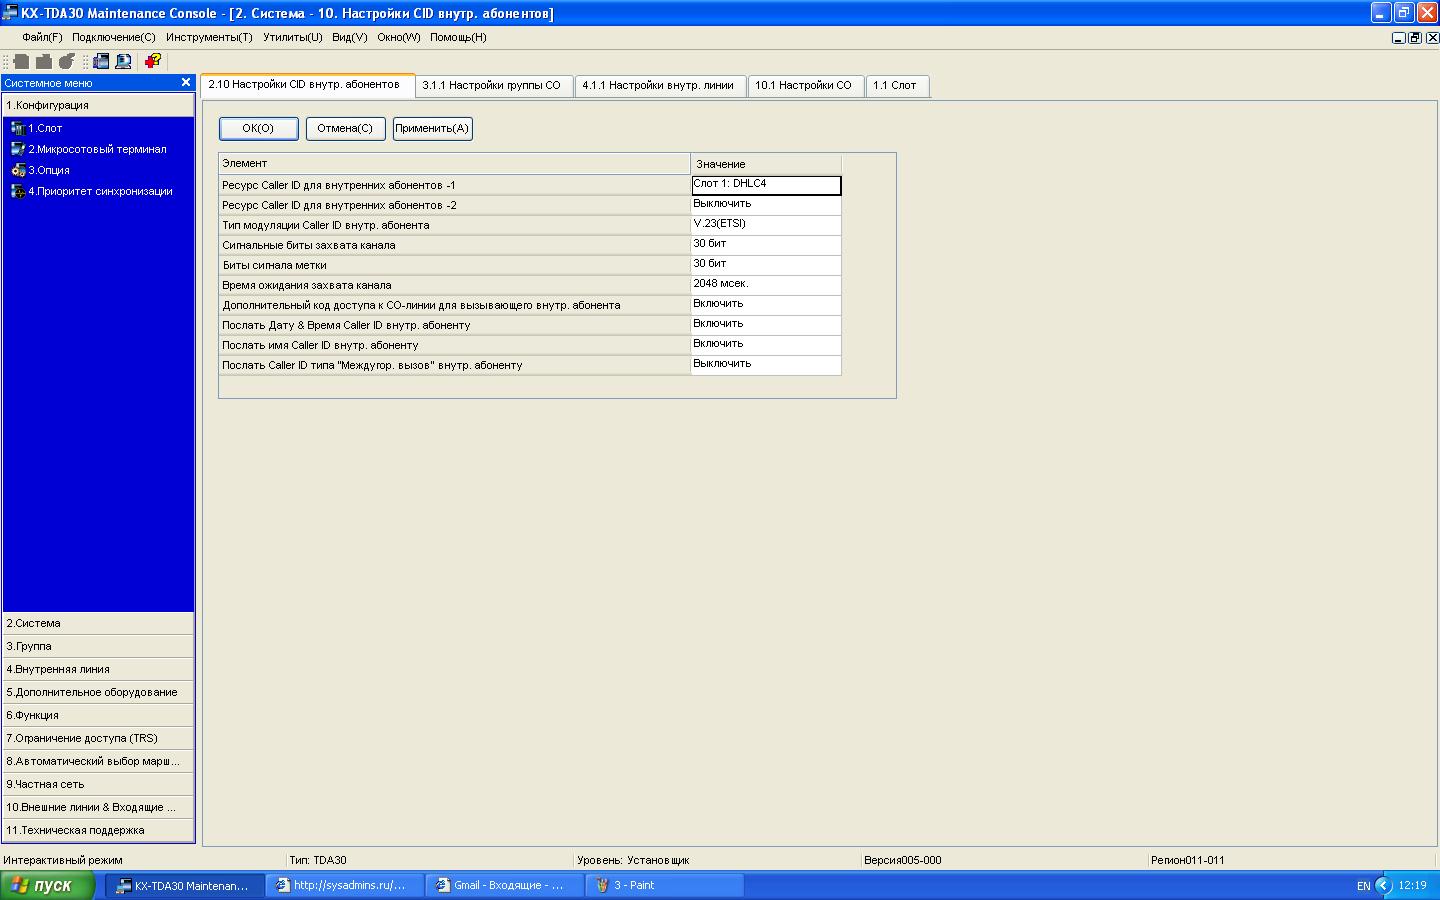
Task: Expand the 3.Группа section
Action: [98, 646]
